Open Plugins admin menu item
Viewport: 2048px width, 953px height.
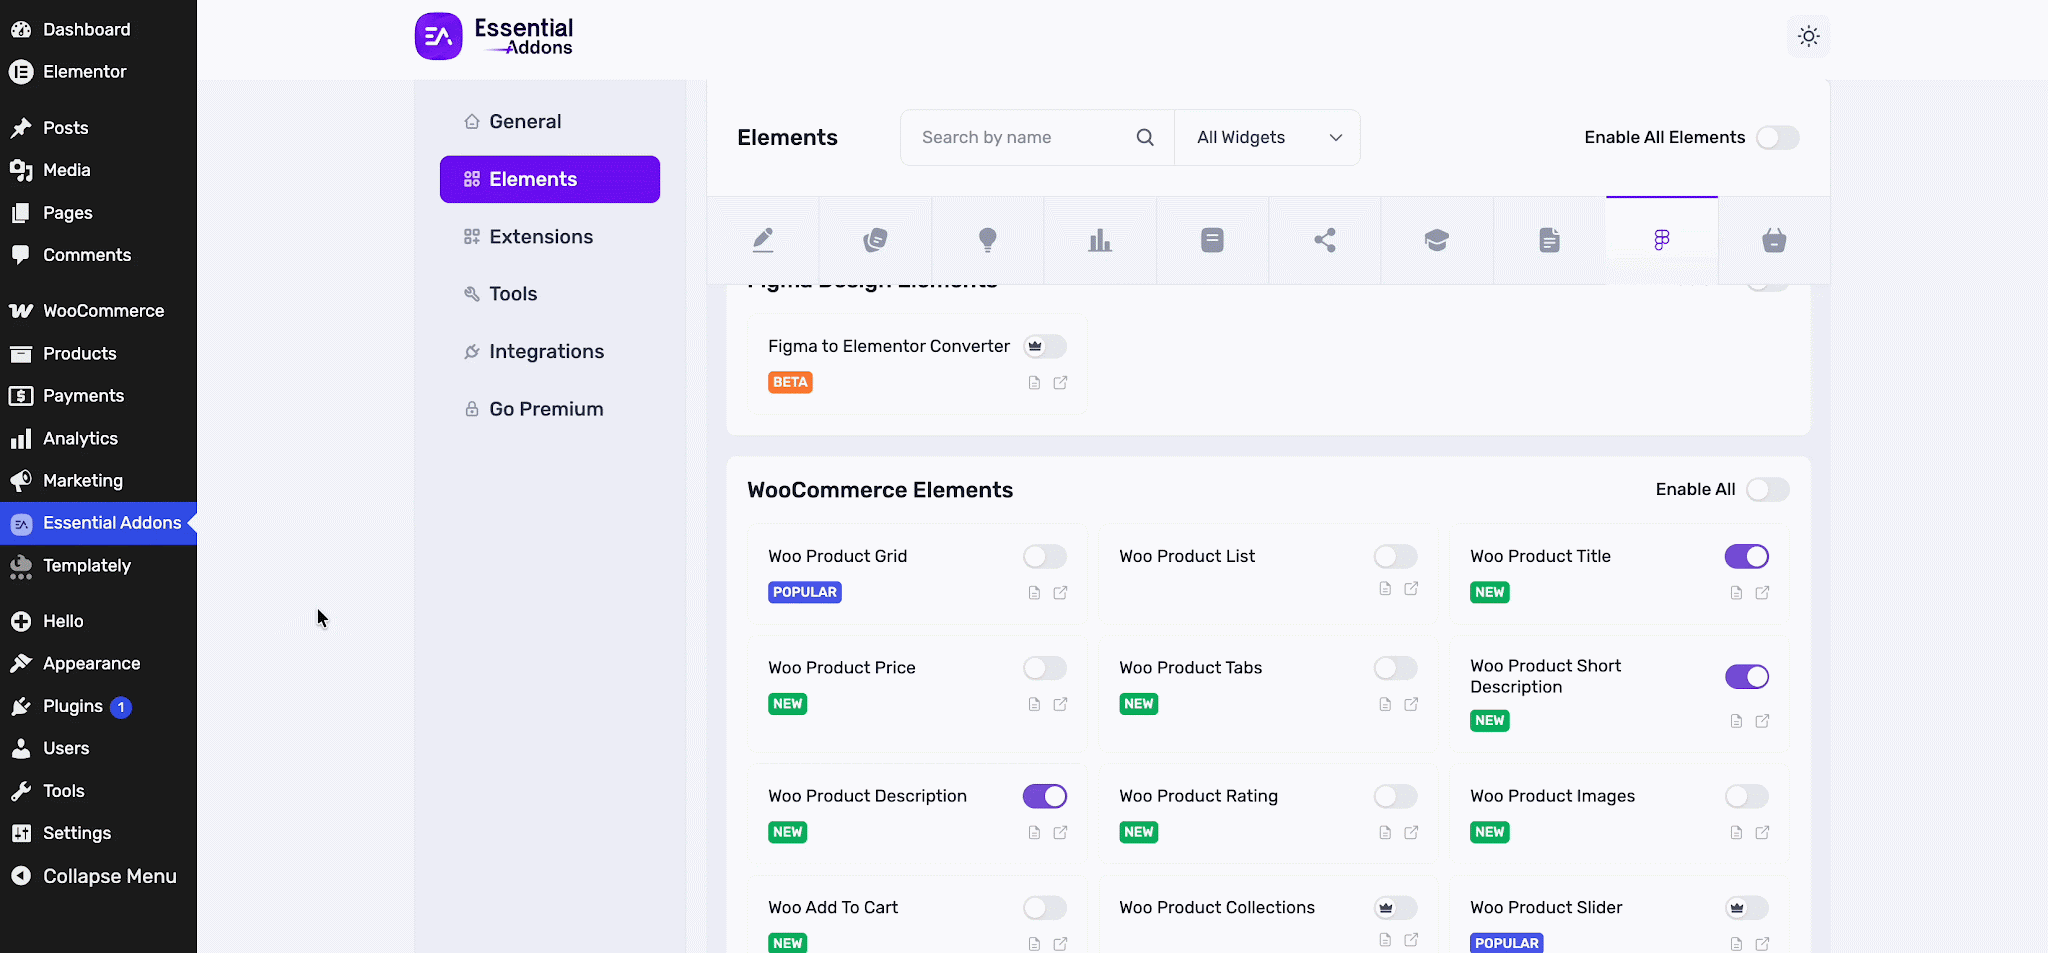click(98, 706)
